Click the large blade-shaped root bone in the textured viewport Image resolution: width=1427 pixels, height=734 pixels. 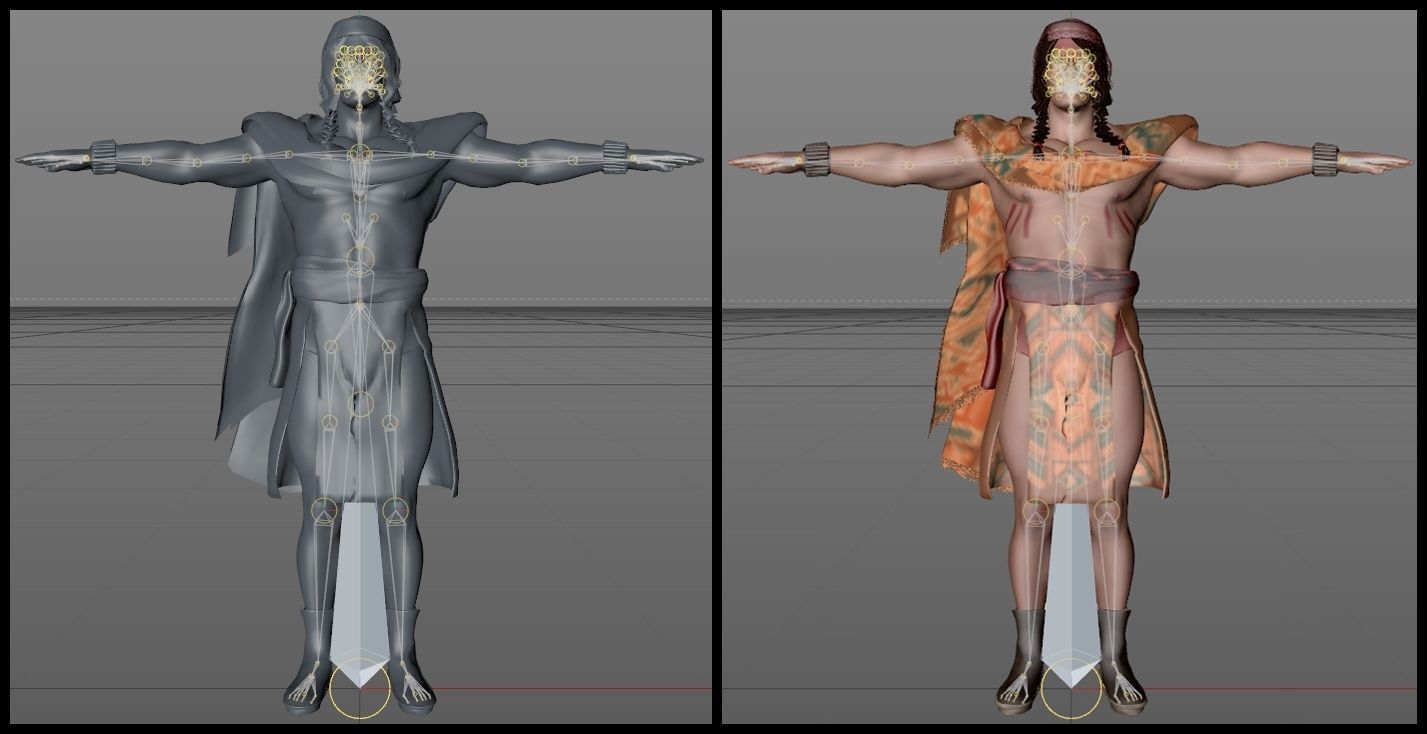pyautogui.click(x=1071, y=593)
